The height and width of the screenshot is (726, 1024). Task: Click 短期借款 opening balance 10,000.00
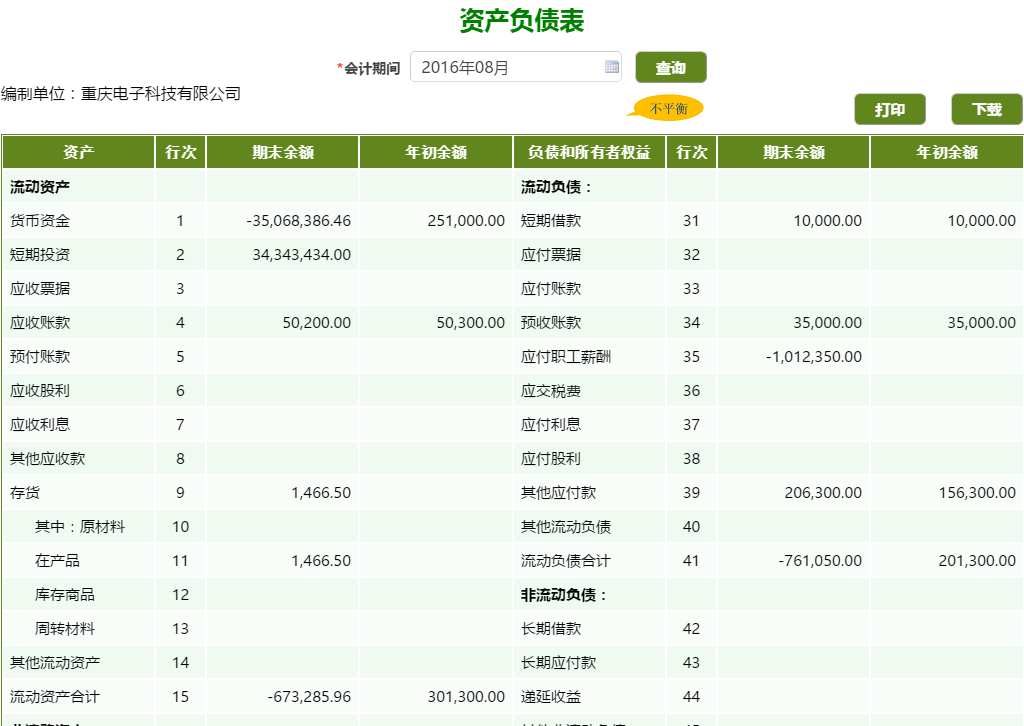(982, 221)
